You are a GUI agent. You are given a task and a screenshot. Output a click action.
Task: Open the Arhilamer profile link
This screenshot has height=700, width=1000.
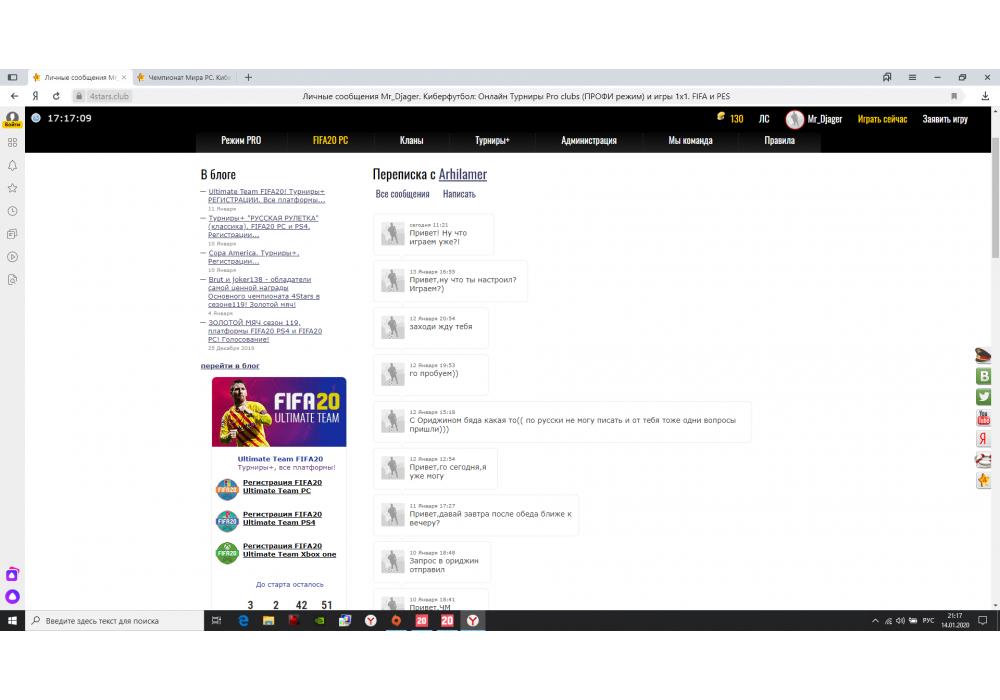coord(463,174)
